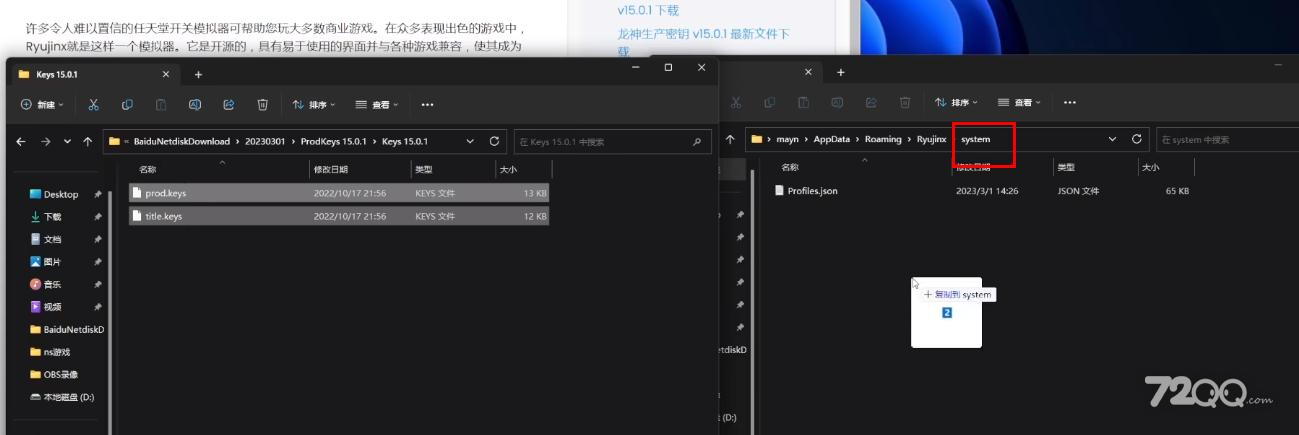Screen dimensions: 1299x435
Task: Click Paste icon in Keys 15.0.1 window
Action: 161,104
